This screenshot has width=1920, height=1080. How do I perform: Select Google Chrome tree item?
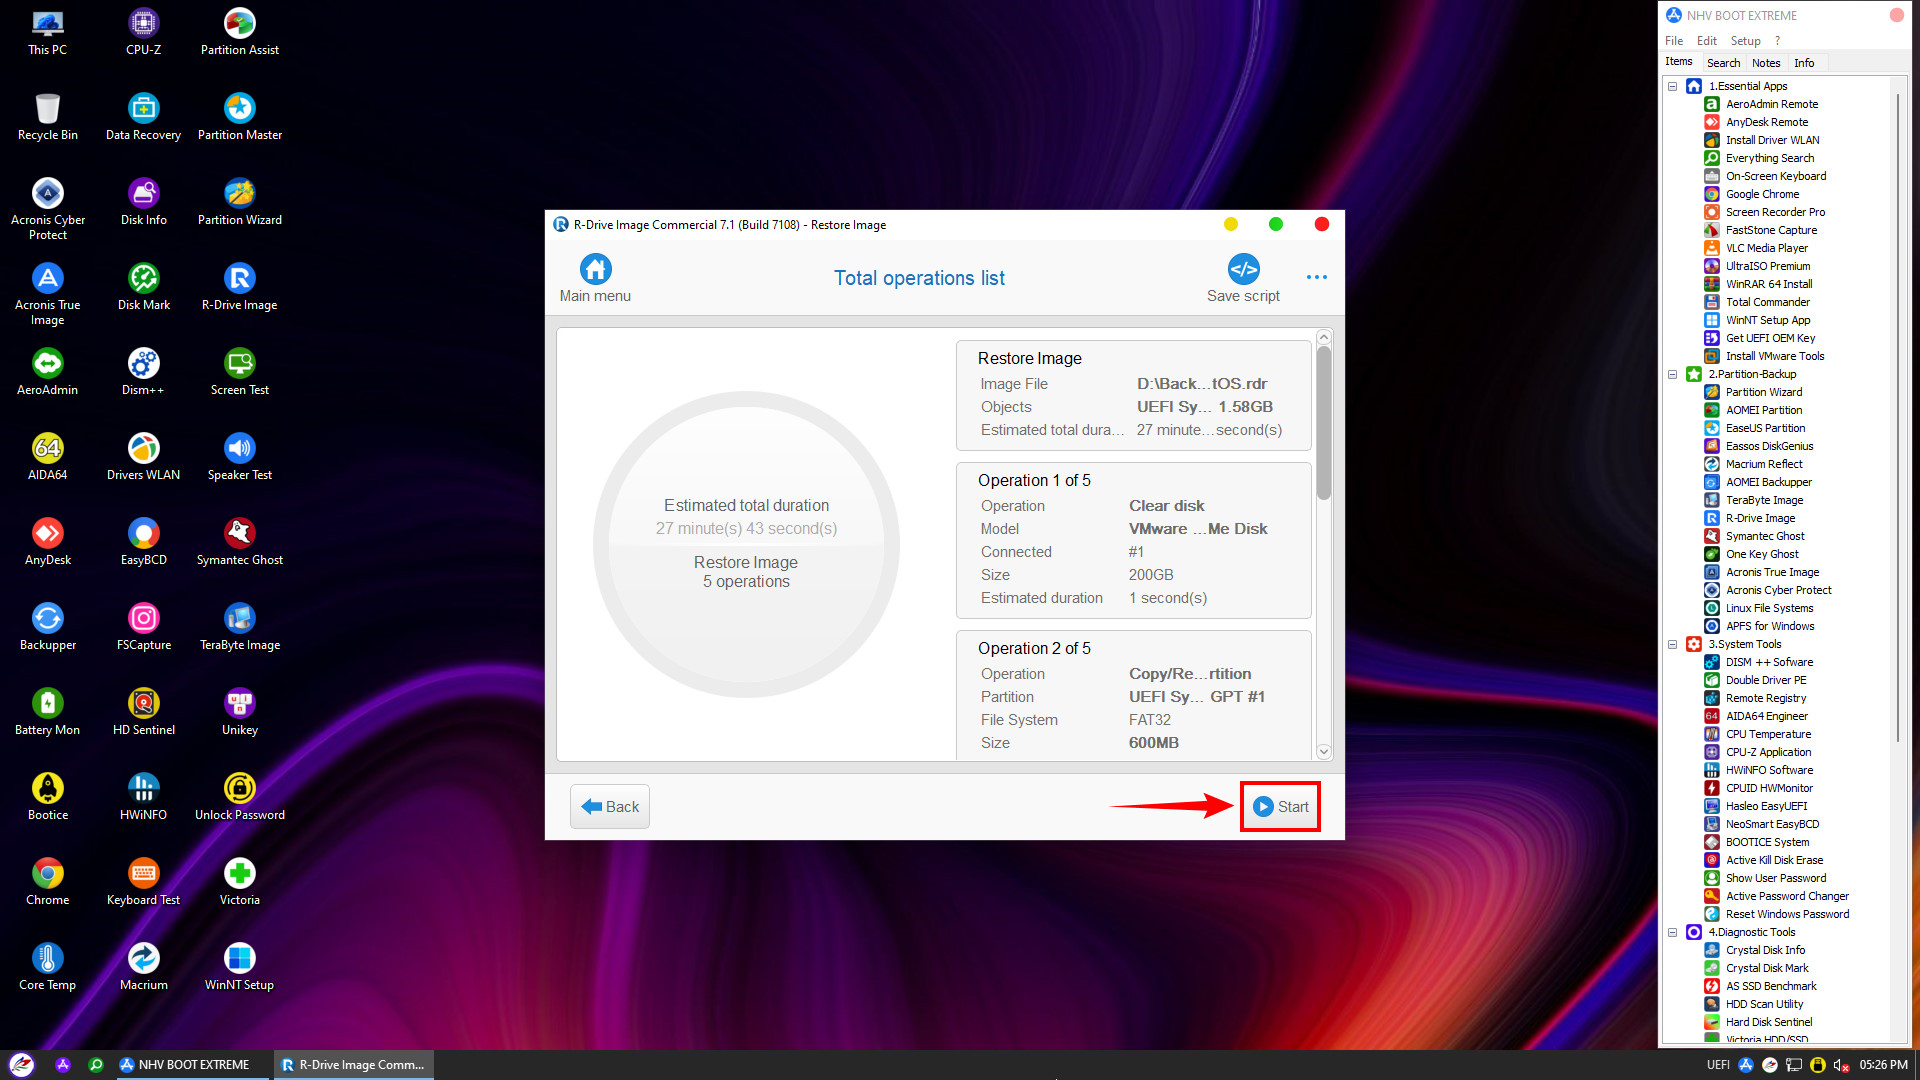coord(1762,194)
